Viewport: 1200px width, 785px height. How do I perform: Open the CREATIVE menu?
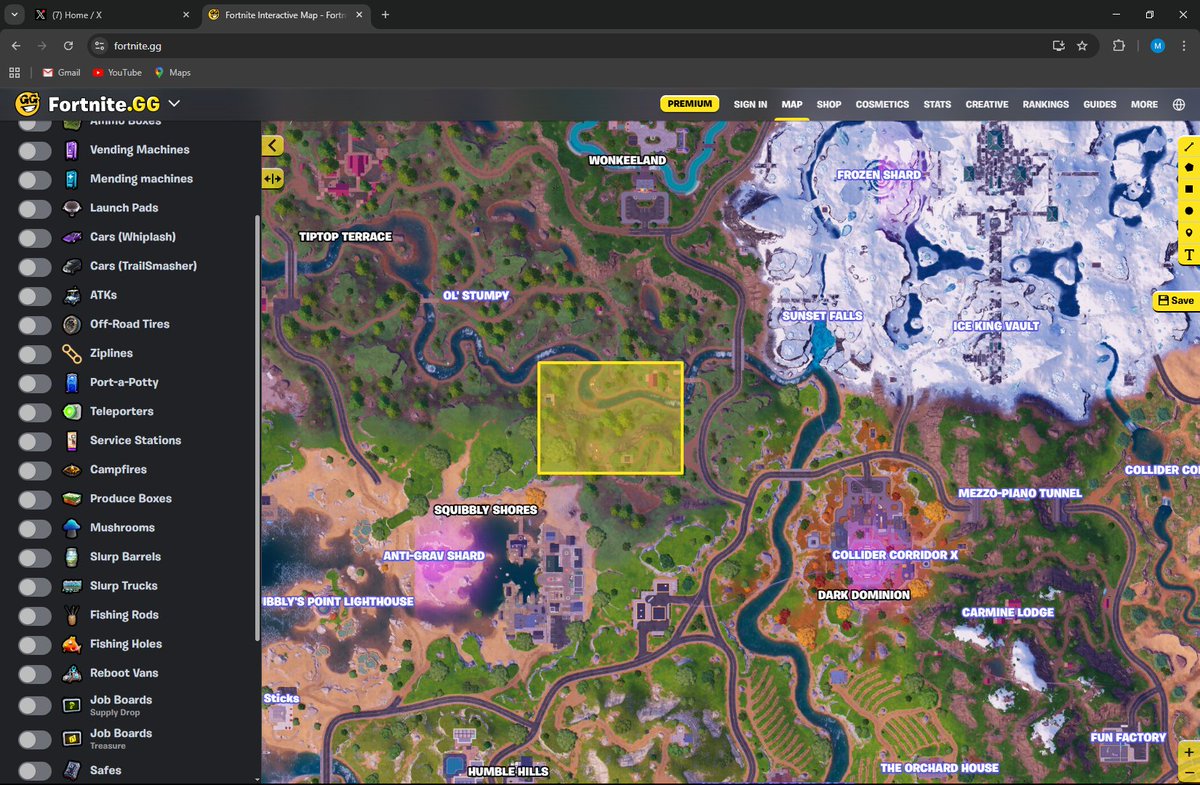pos(987,104)
